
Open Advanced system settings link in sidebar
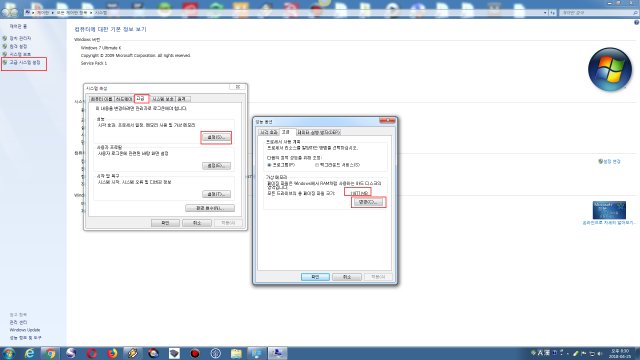click(24, 62)
